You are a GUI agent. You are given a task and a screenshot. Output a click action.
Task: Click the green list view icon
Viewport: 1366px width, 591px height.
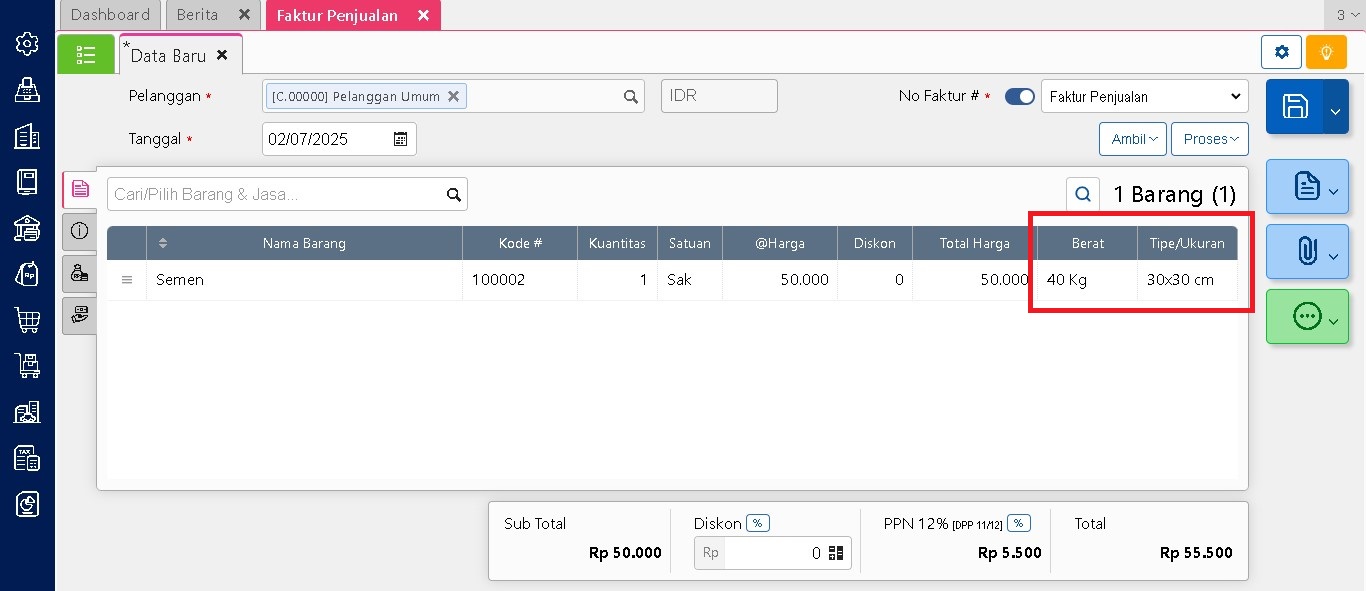(86, 54)
